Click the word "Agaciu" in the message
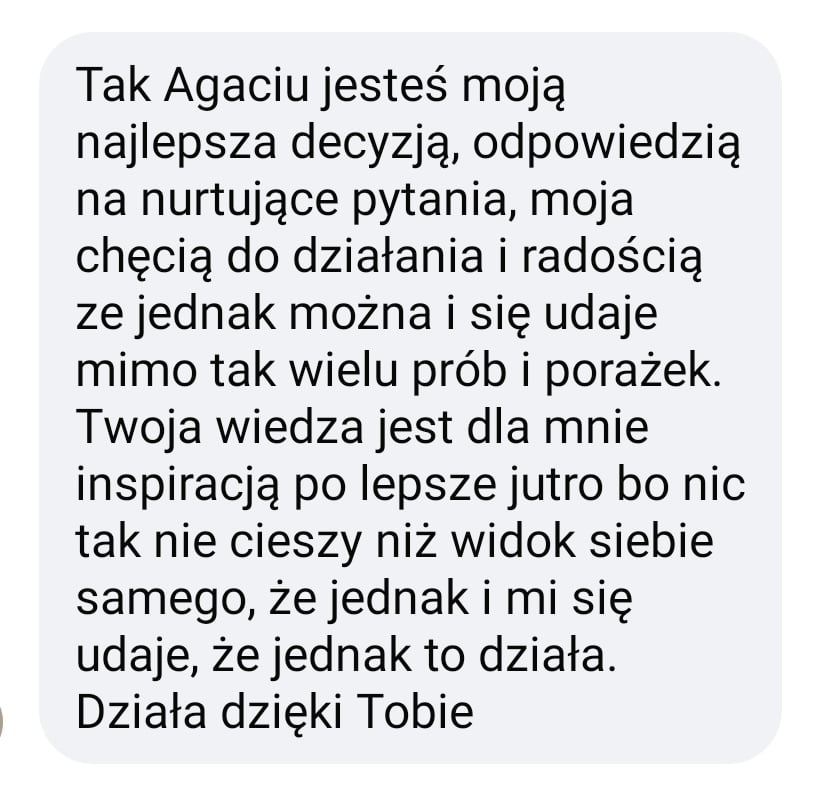 coord(236,86)
